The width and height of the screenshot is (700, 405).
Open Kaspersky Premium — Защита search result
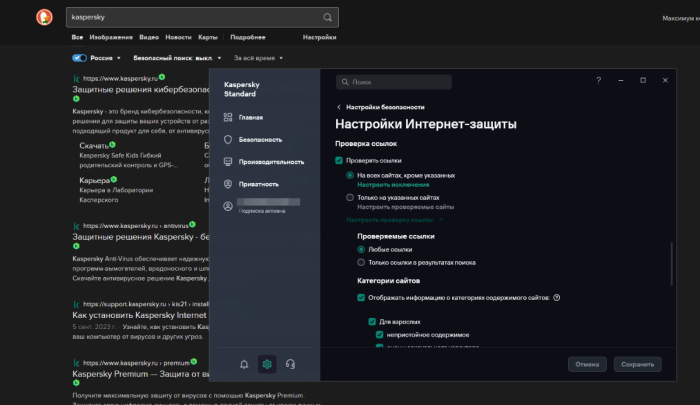click(x=141, y=374)
